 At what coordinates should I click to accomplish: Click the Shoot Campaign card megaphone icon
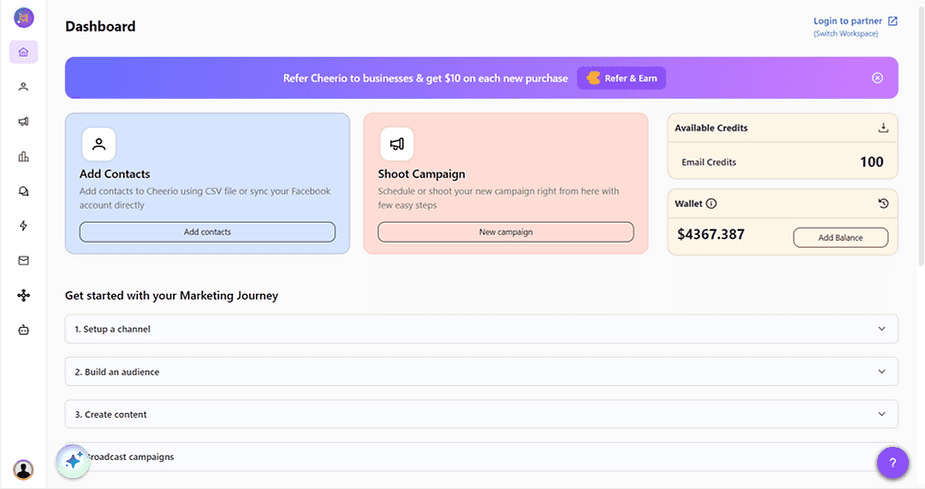pyautogui.click(x=397, y=144)
